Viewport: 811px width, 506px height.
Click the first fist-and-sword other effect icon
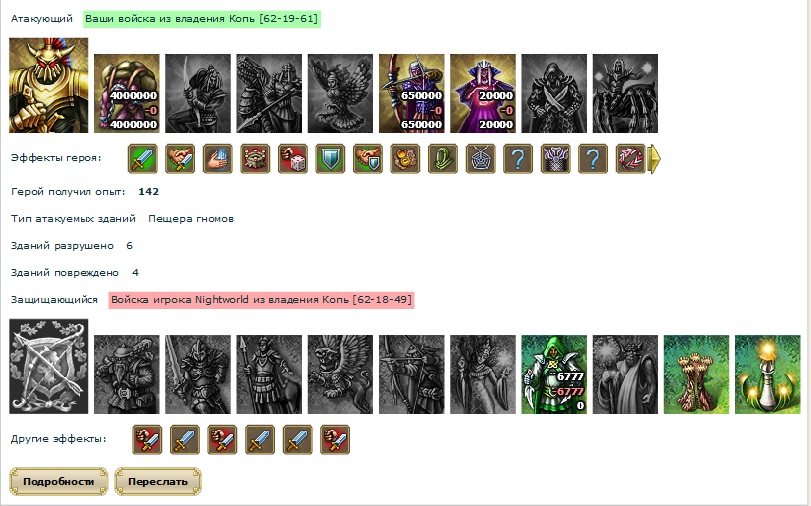coord(147,440)
